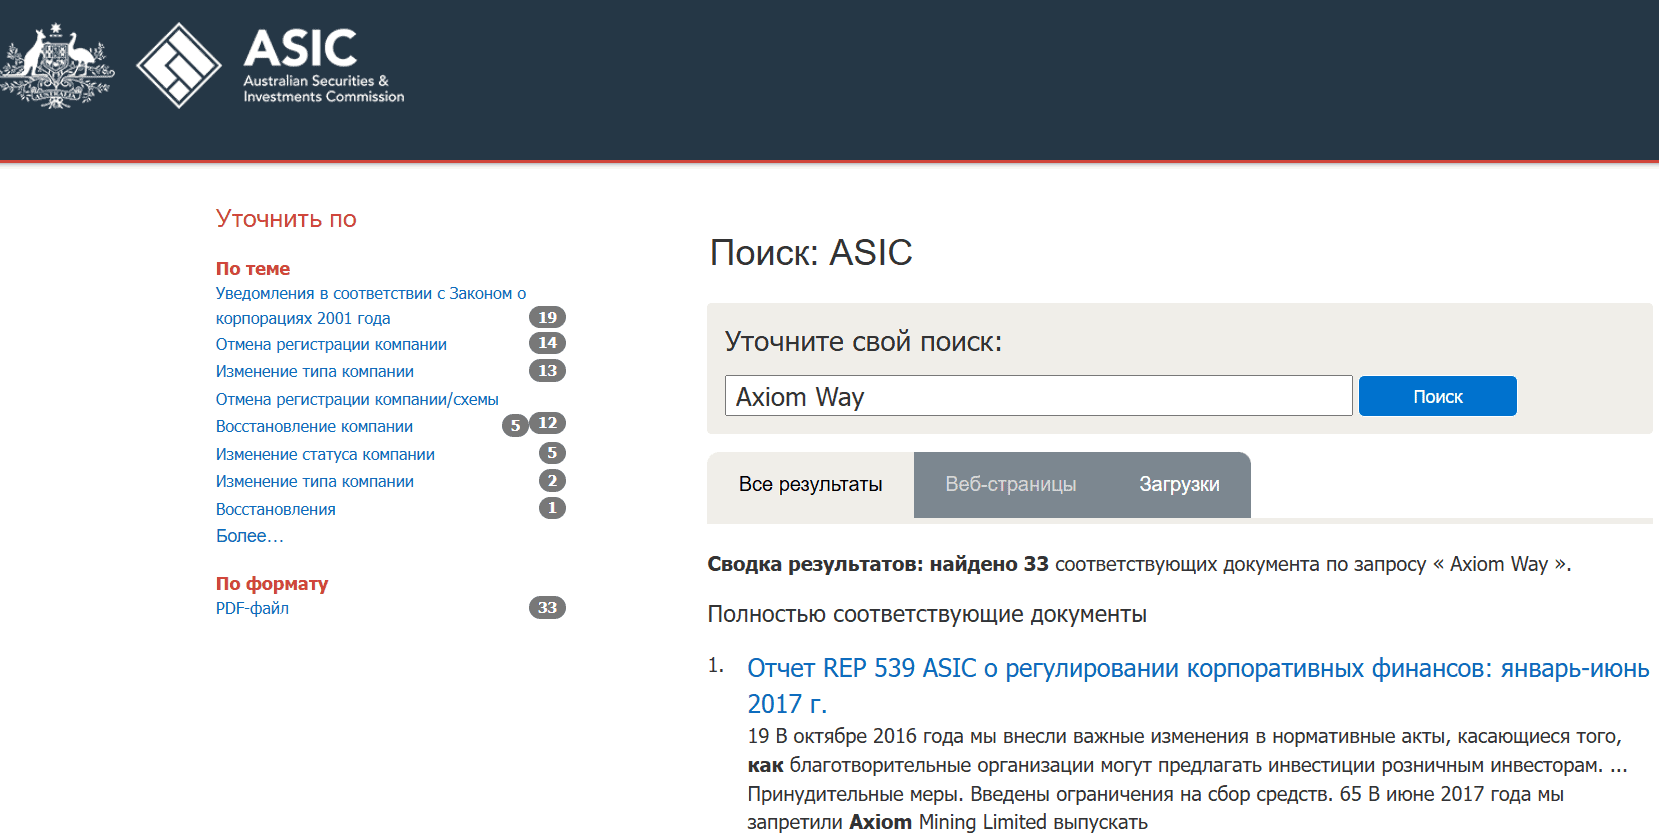1659x838 pixels.
Task: Filter by Изменение типа компании with count 2
Action: 315,481
